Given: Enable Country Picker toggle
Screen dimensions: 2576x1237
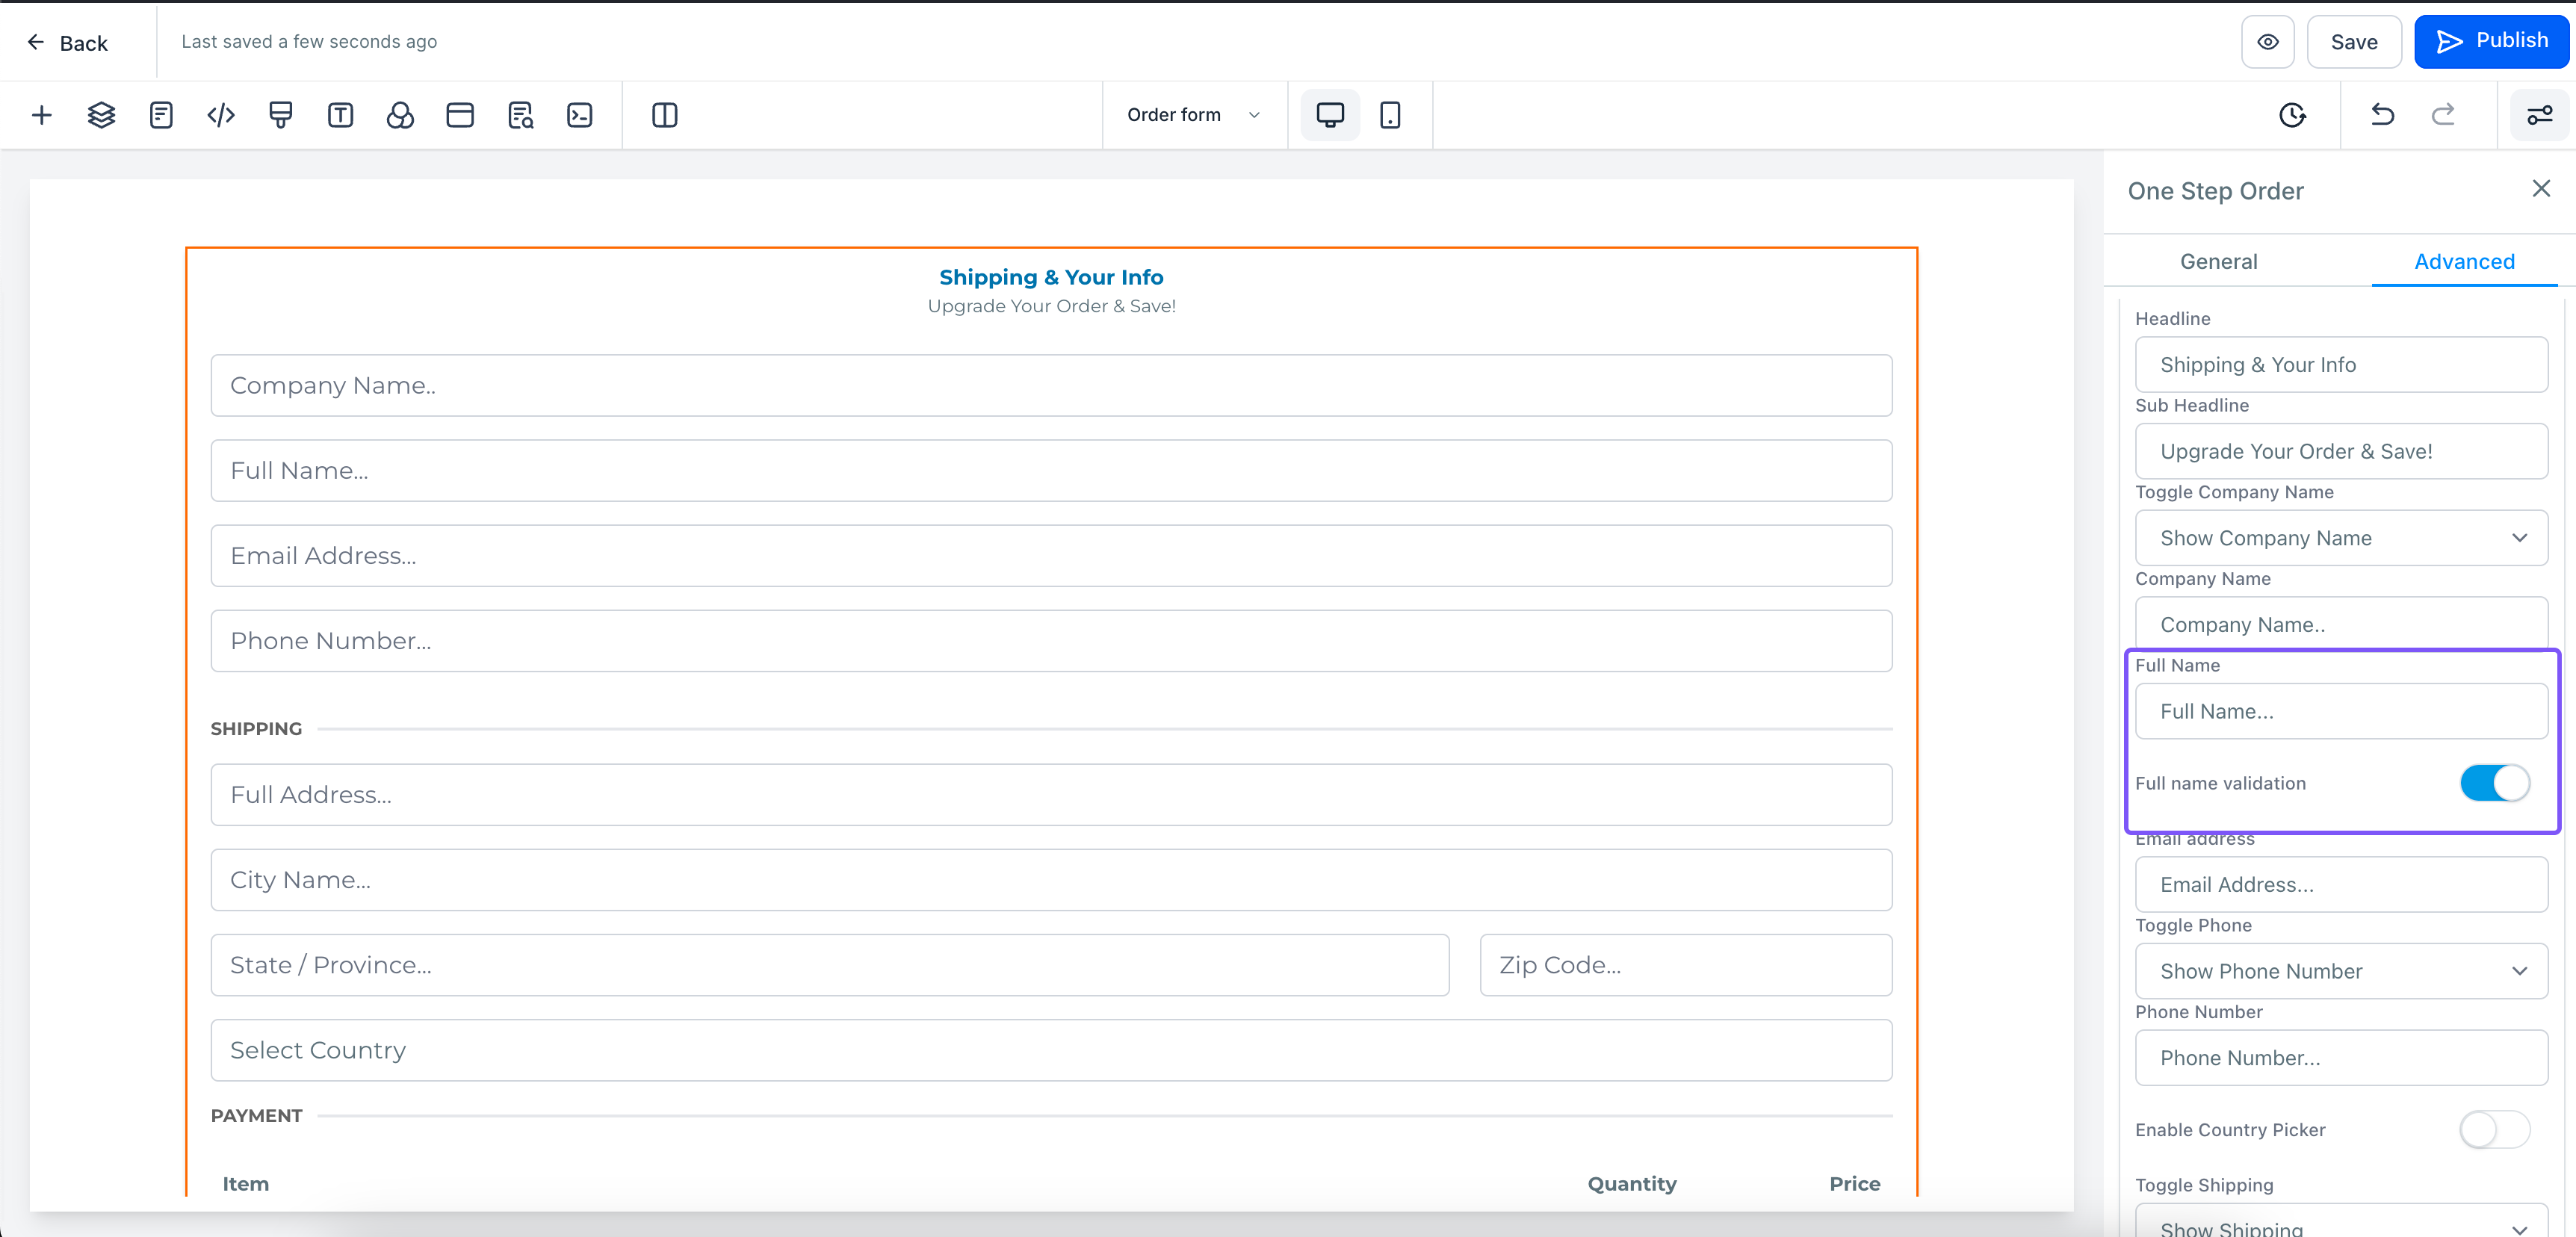Looking at the screenshot, I should tap(2494, 1130).
